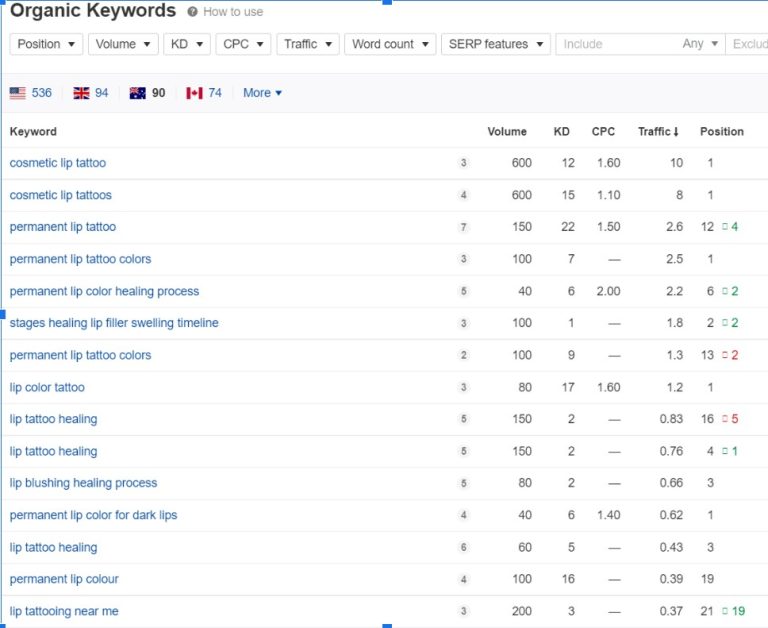Open keyword permanent lip color for dark lips
Viewport: 768px width, 628px height.
94,515
